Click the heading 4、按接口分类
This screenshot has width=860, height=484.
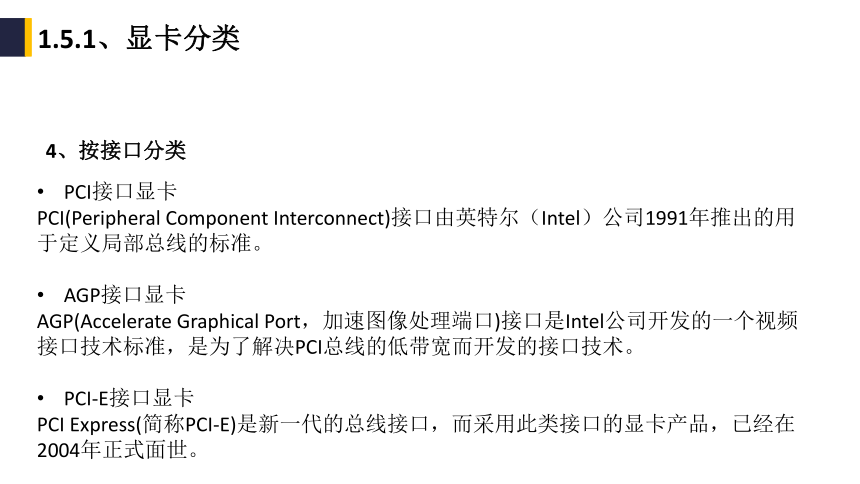click(x=116, y=150)
